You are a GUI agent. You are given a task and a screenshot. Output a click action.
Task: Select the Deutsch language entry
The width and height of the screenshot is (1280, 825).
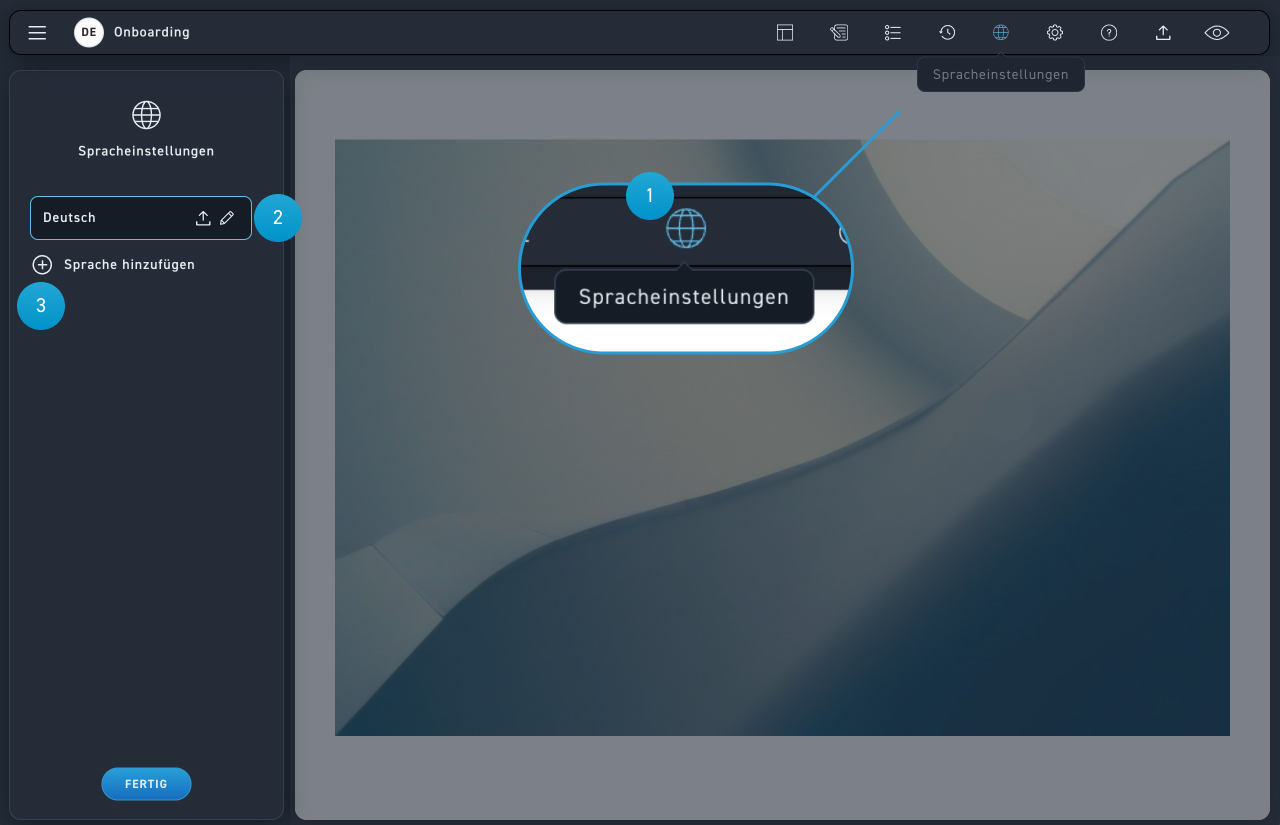click(x=100, y=218)
